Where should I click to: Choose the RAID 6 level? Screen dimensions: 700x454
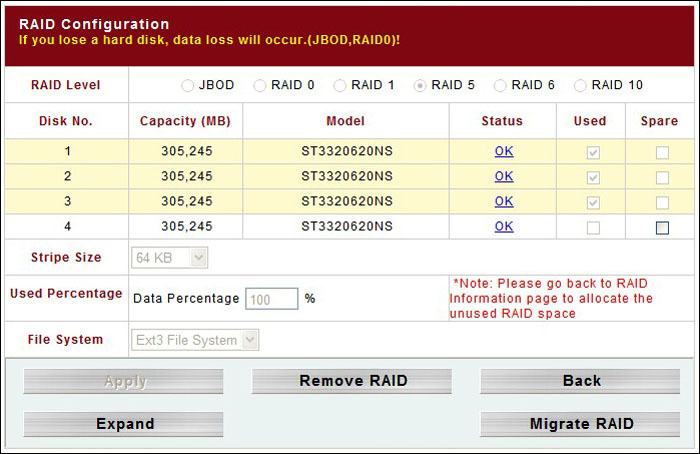500,85
